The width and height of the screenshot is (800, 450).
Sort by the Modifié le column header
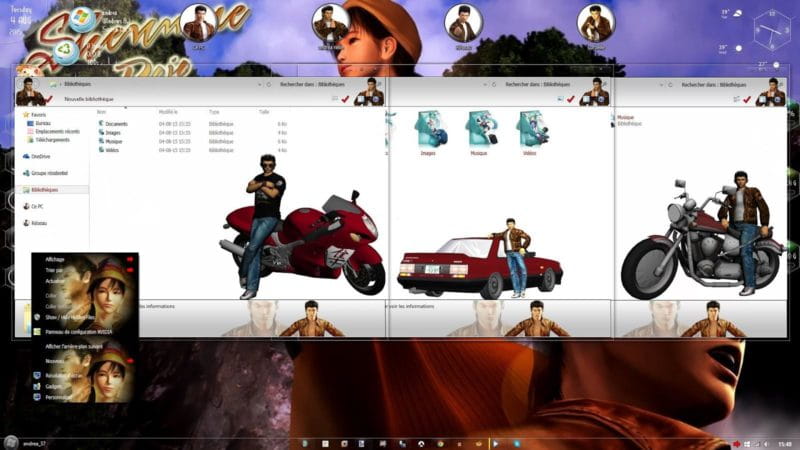[166, 112]
